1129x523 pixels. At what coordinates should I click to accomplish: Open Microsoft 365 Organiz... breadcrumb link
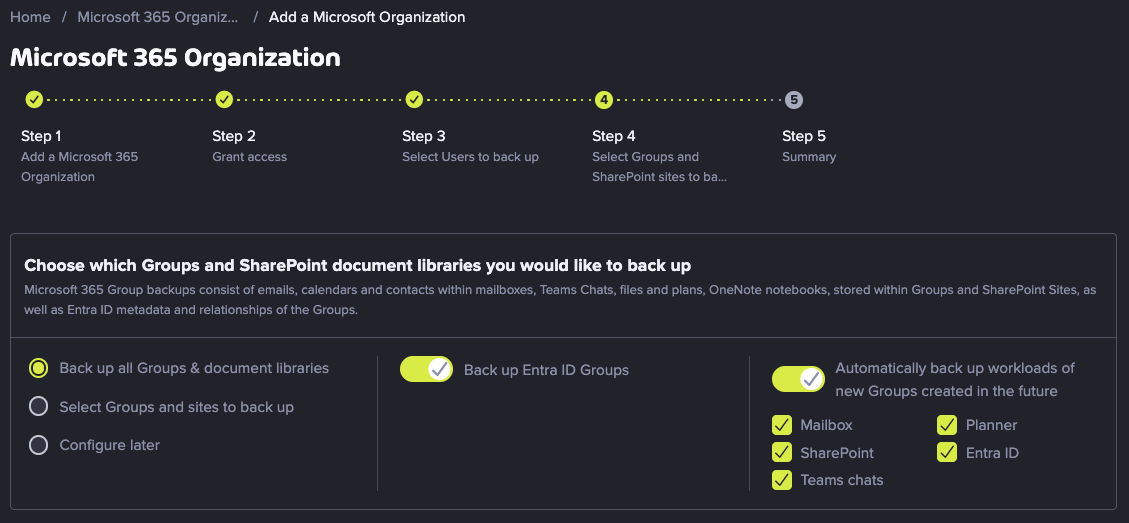(x=158, y=17)
